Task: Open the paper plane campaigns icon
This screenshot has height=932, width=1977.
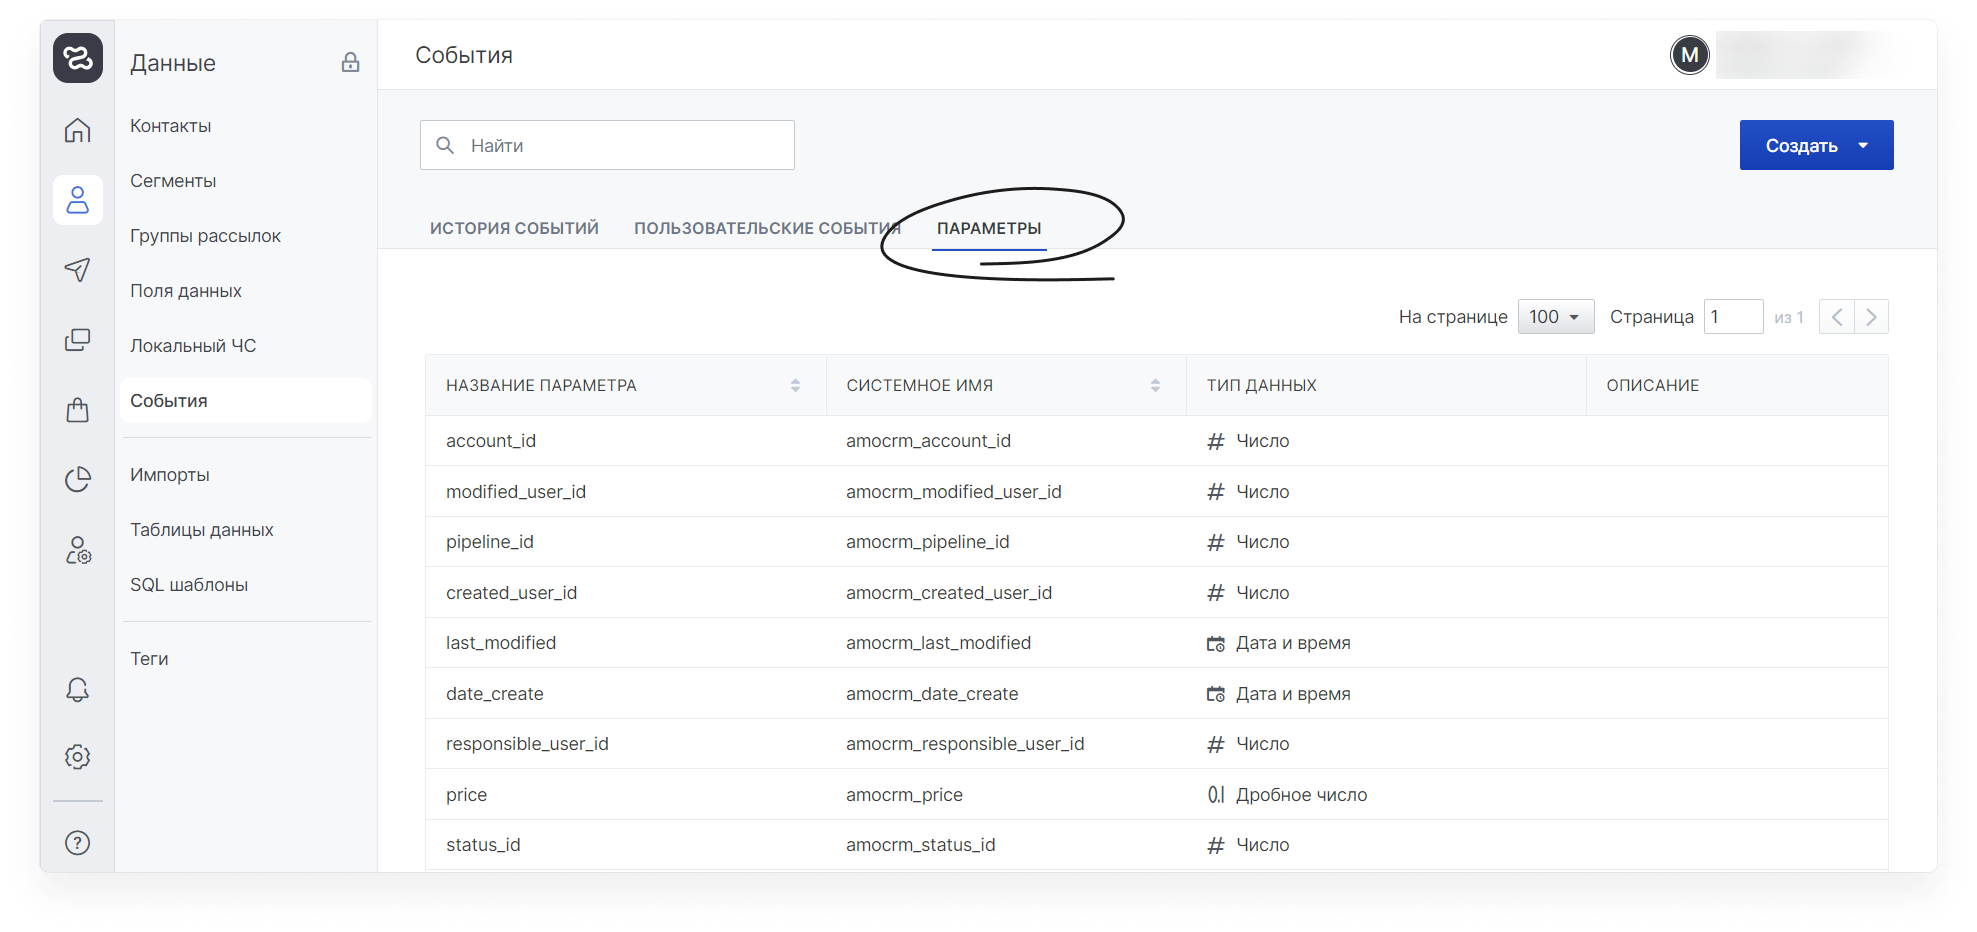Action: 78,269
